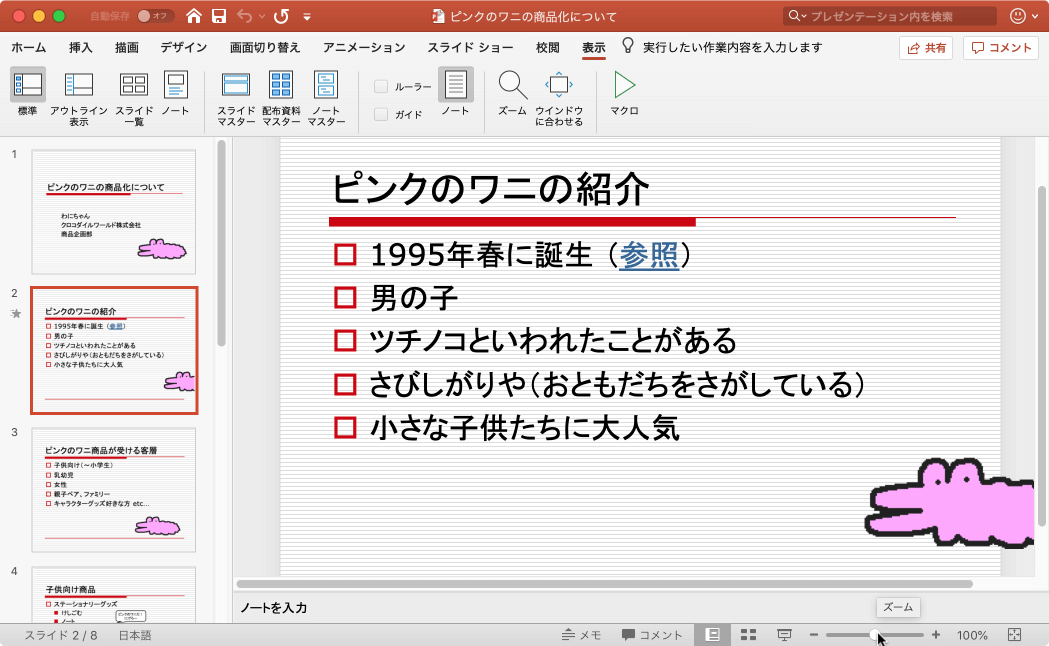
Task: Click the 参照 hyperlink on the slide
Action: click(648, 255)
